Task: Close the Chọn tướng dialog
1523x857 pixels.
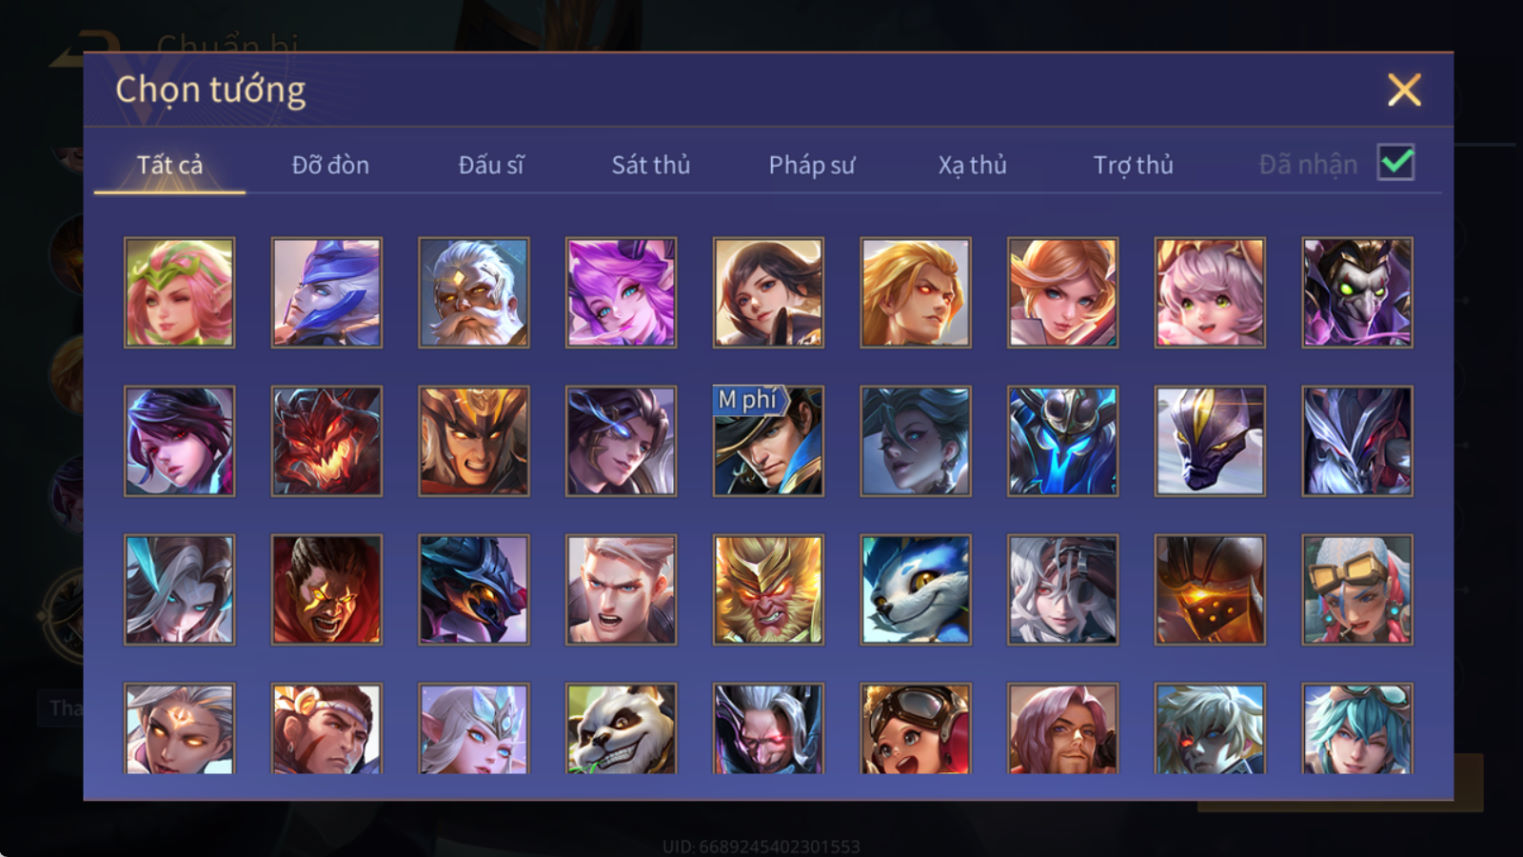Action: [1404, 90]
